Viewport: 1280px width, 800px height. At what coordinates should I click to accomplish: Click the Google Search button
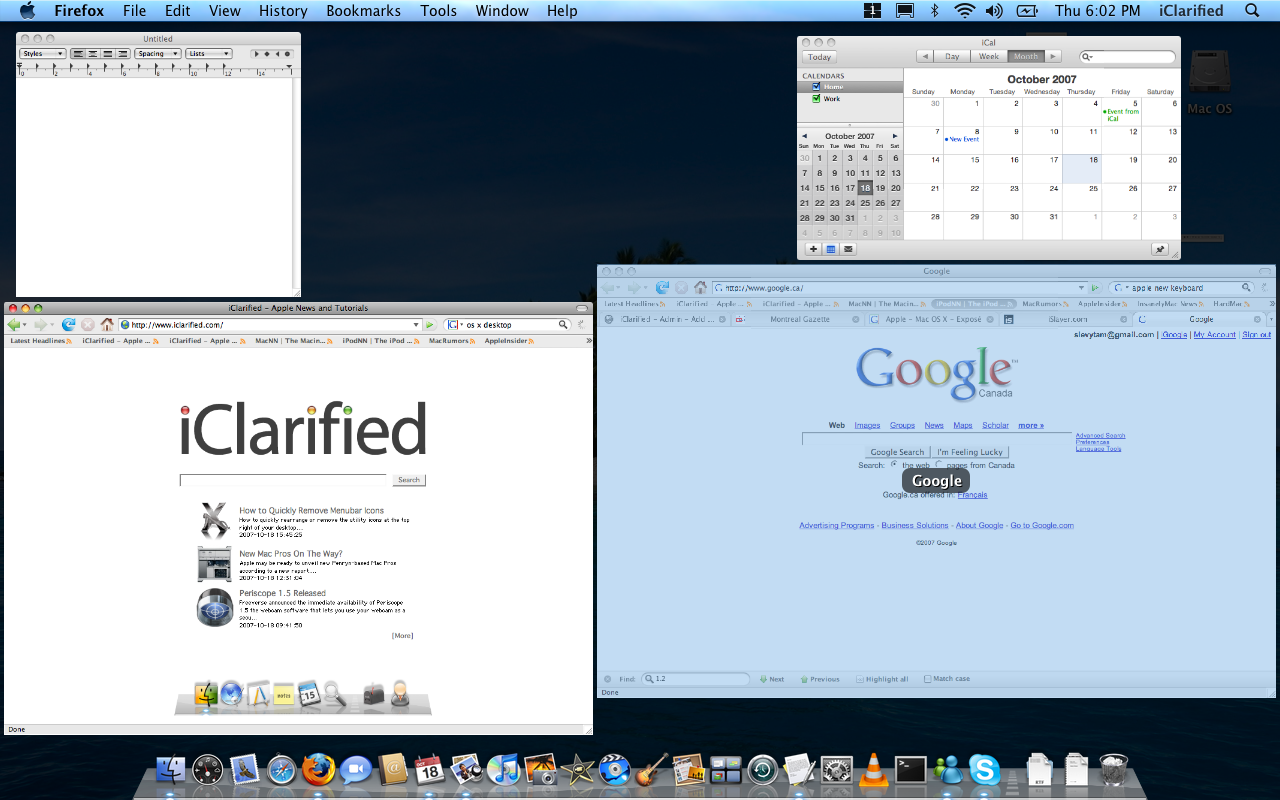coord(897,452)
